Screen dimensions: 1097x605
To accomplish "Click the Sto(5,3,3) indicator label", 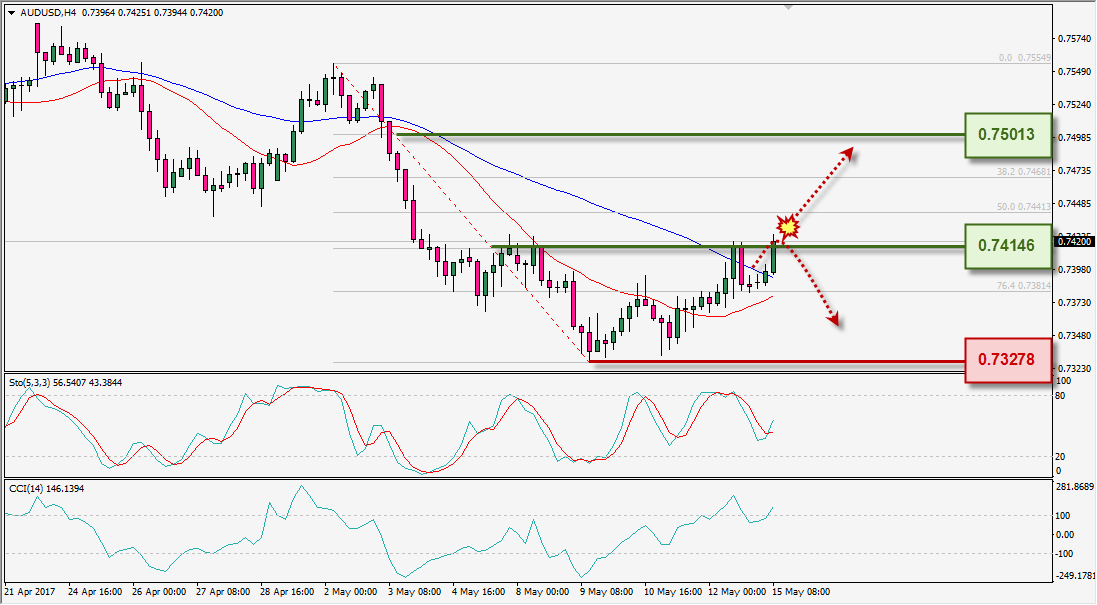I will [28, 383].
